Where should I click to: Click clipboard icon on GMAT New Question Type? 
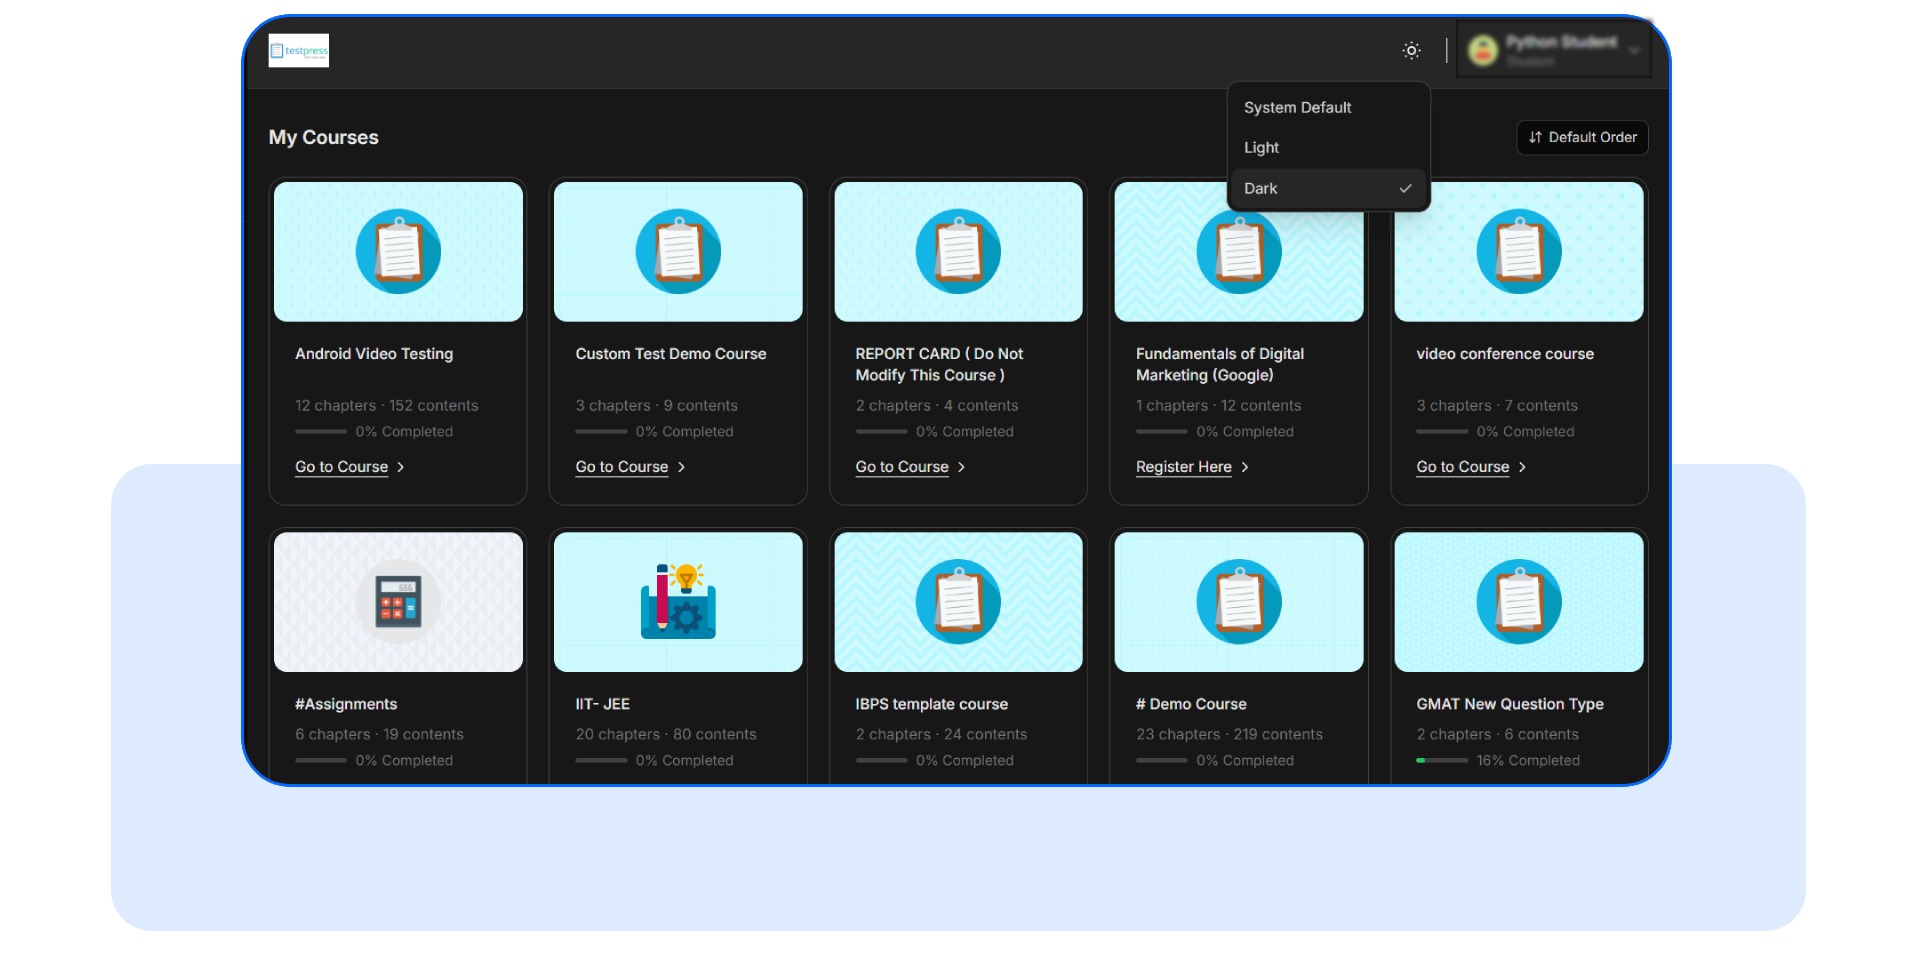(1518, 601)
